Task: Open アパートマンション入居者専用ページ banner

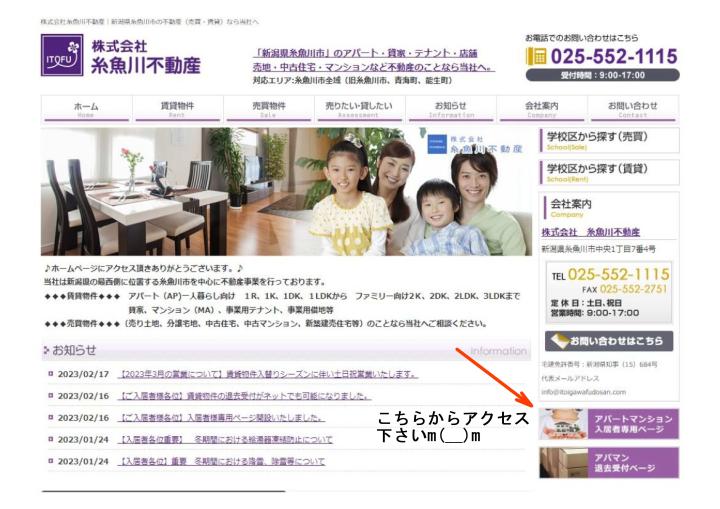Action: click(x=608, y=425)
